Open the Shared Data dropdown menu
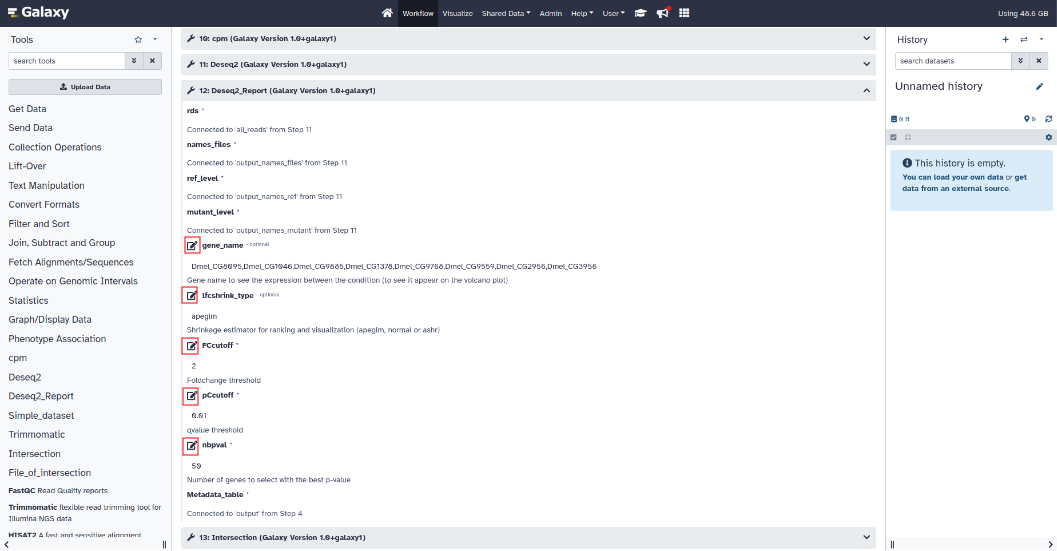The width and height of the screenshot is (1057, 551). point(506,13)
